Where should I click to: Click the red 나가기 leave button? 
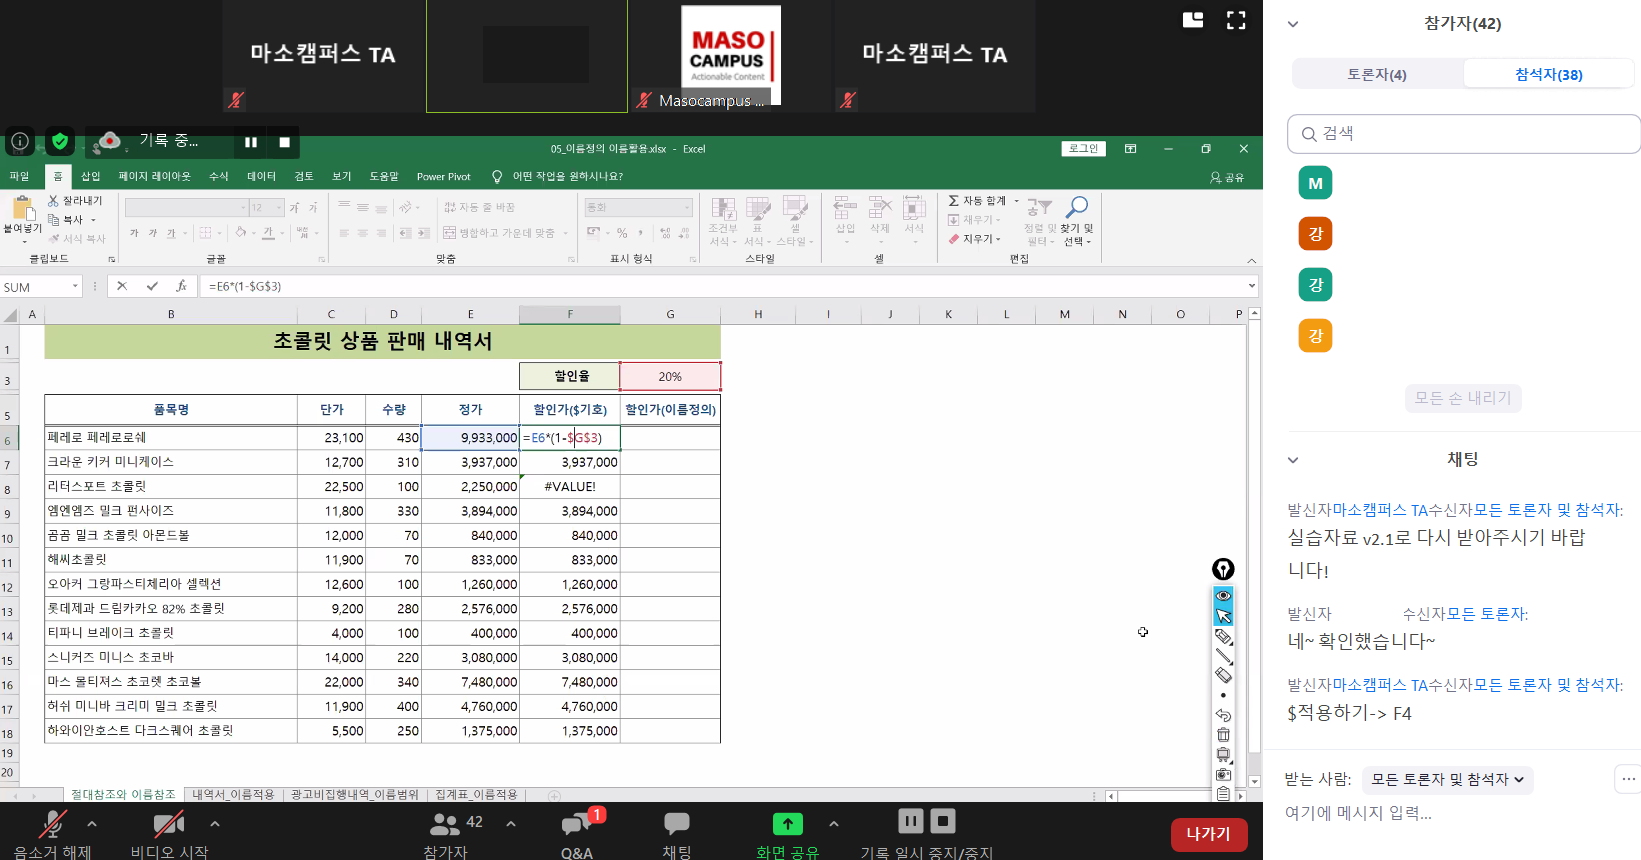point(1208,834)
